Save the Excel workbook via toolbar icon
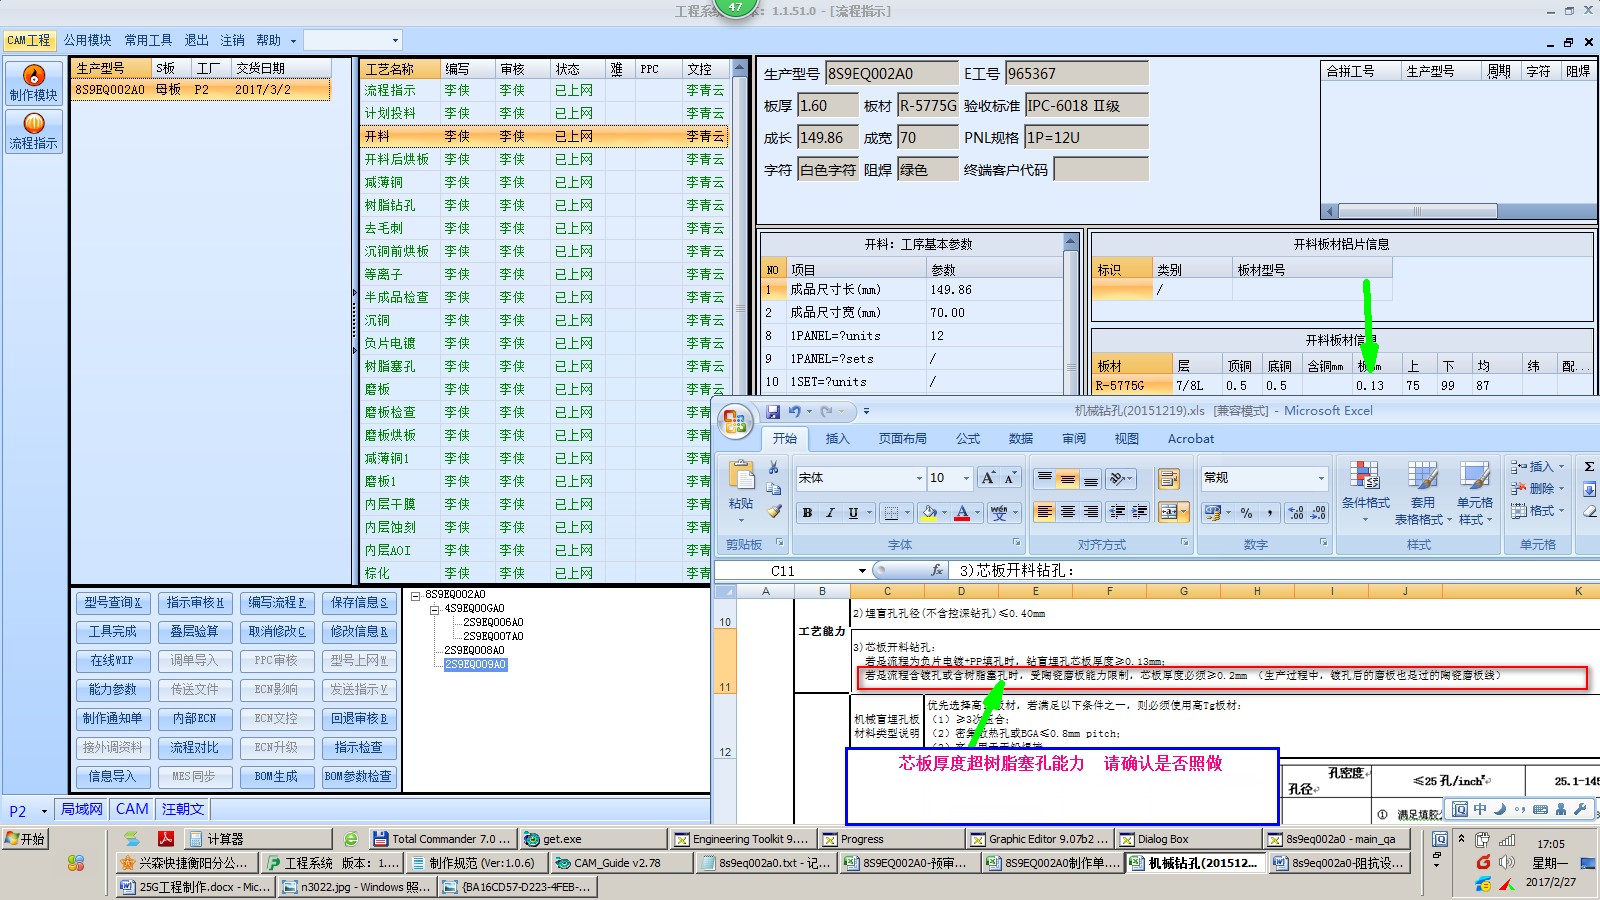The image size is (1600, 900). point(773,411)
